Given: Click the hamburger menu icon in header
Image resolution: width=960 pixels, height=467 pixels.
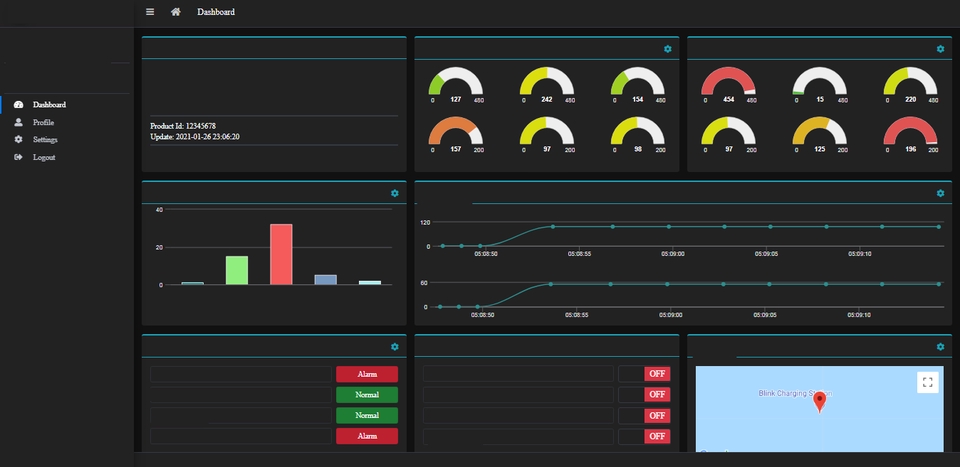Looking at the screenshot, I should click(x=150, y=12).
